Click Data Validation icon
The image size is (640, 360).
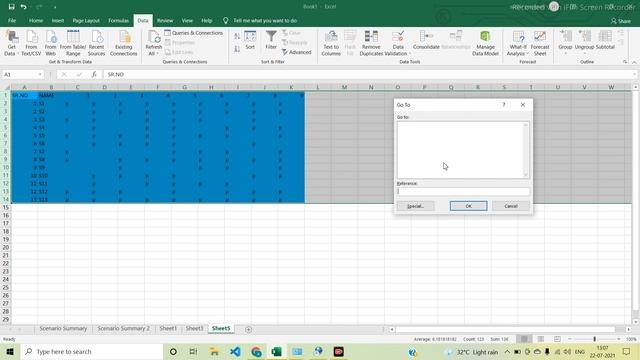click(x=398, y=43)
